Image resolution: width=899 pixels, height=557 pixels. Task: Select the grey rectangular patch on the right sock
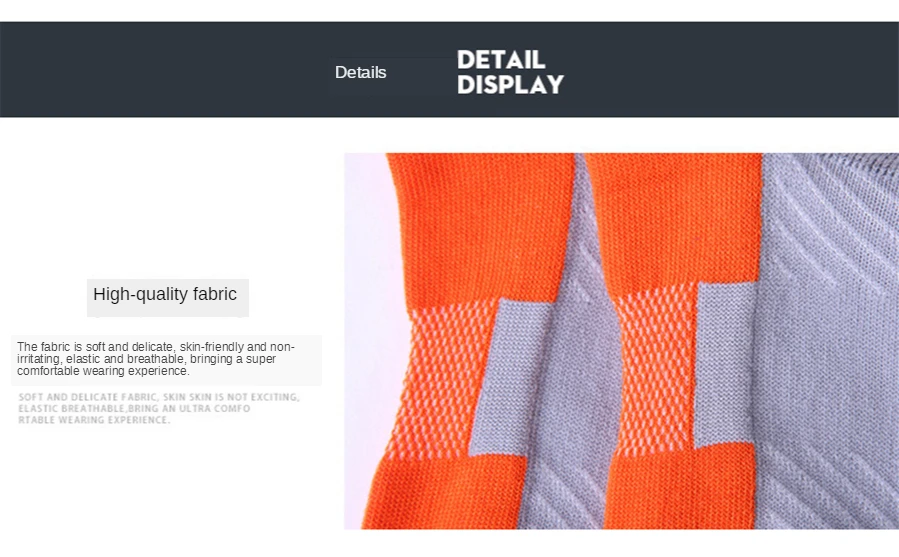[x=726, y=364]
